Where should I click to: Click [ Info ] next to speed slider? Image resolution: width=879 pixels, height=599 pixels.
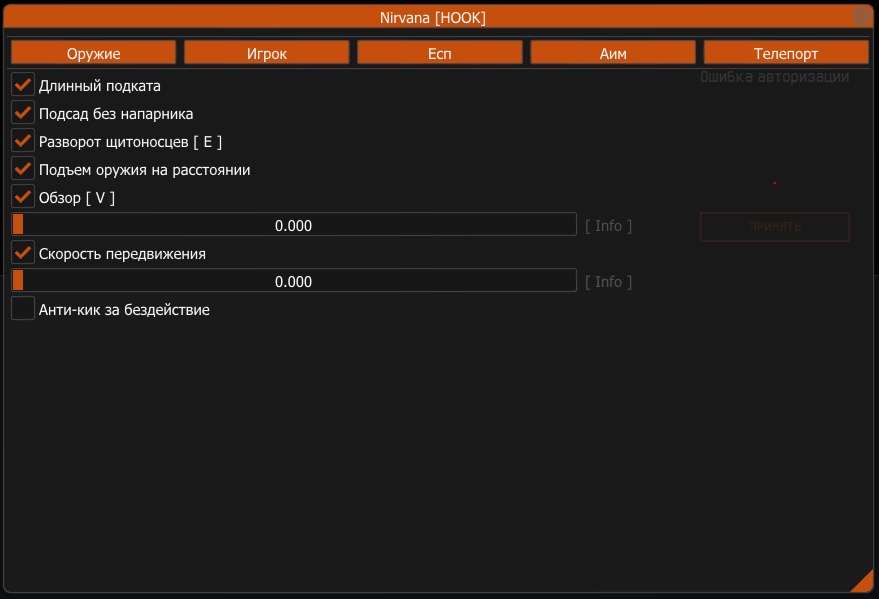608,281
